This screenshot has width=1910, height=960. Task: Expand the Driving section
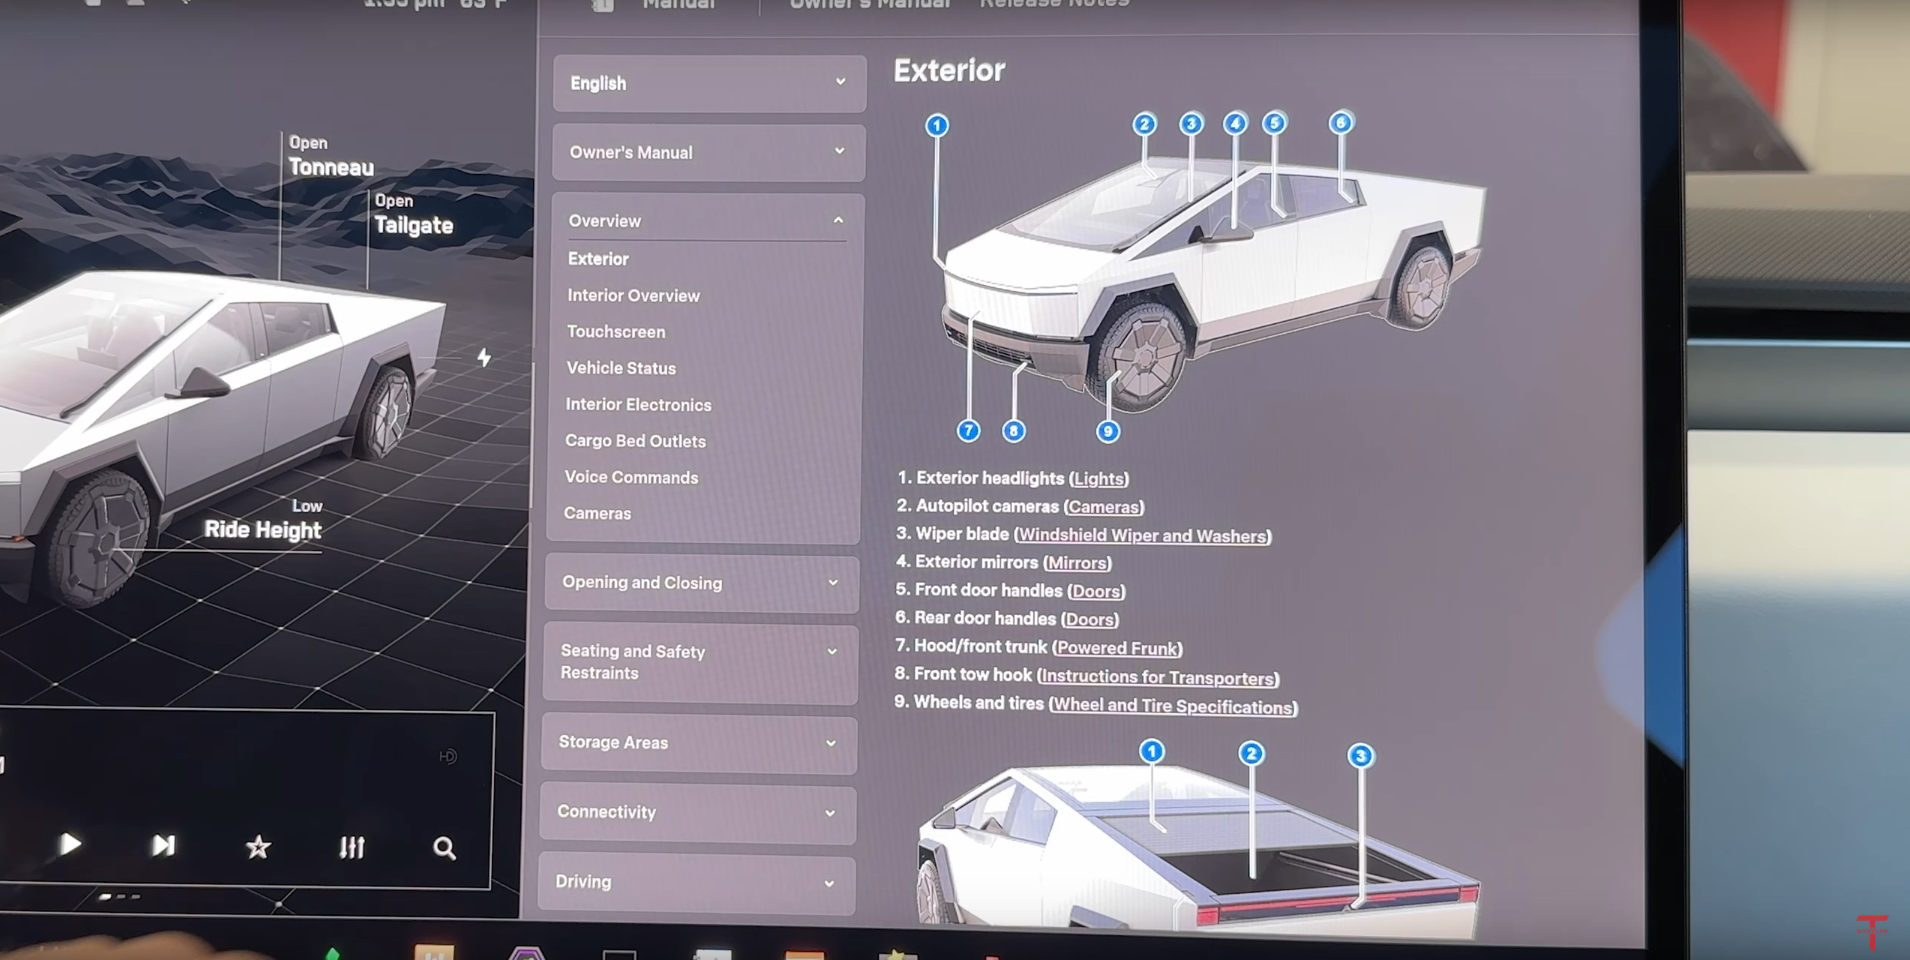[697, 882]
